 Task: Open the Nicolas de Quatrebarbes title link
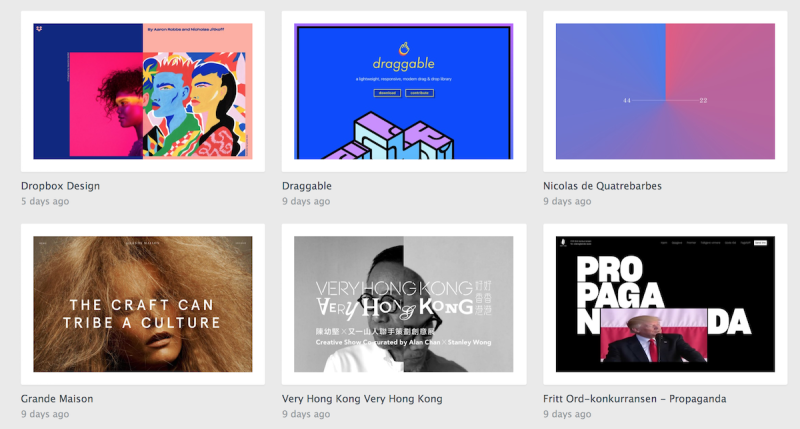point(602,186)
